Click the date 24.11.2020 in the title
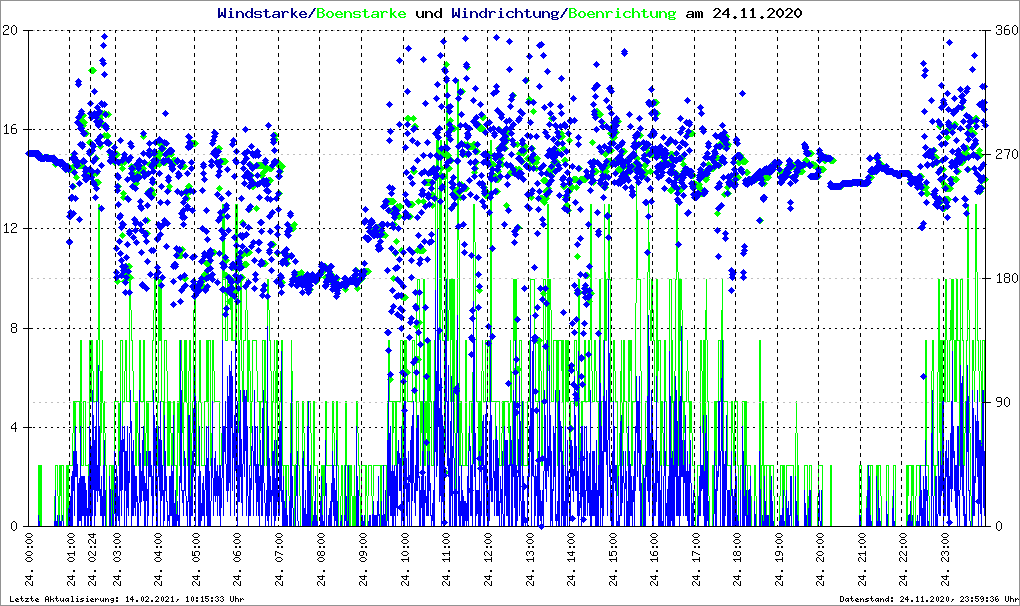Viewport: 1020px width, 606px height. [756, 13]
